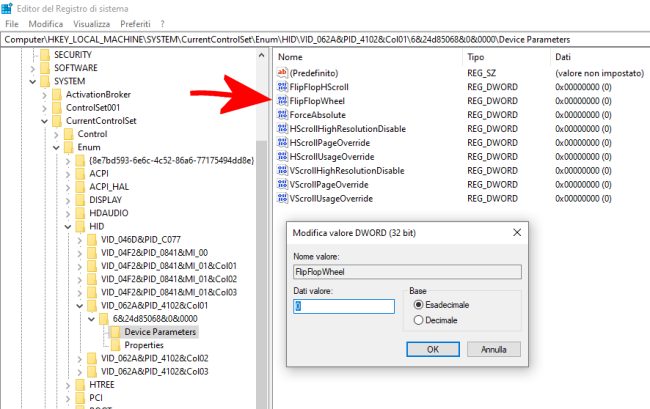Viewport: 650px width, 409px height.
Task: Select the VID_04F2&PID_0841&MI_00 tree item
Action: click(x=154, y=253)
